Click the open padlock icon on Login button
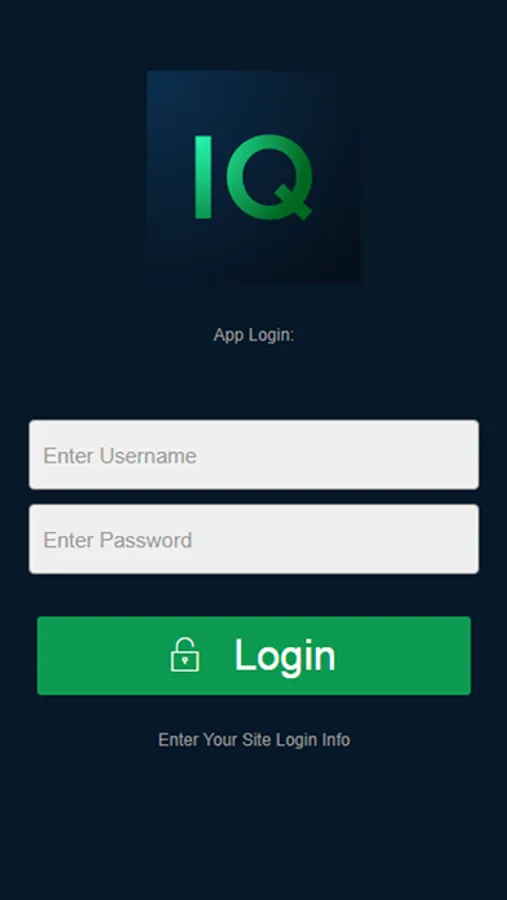 (185, 655)
